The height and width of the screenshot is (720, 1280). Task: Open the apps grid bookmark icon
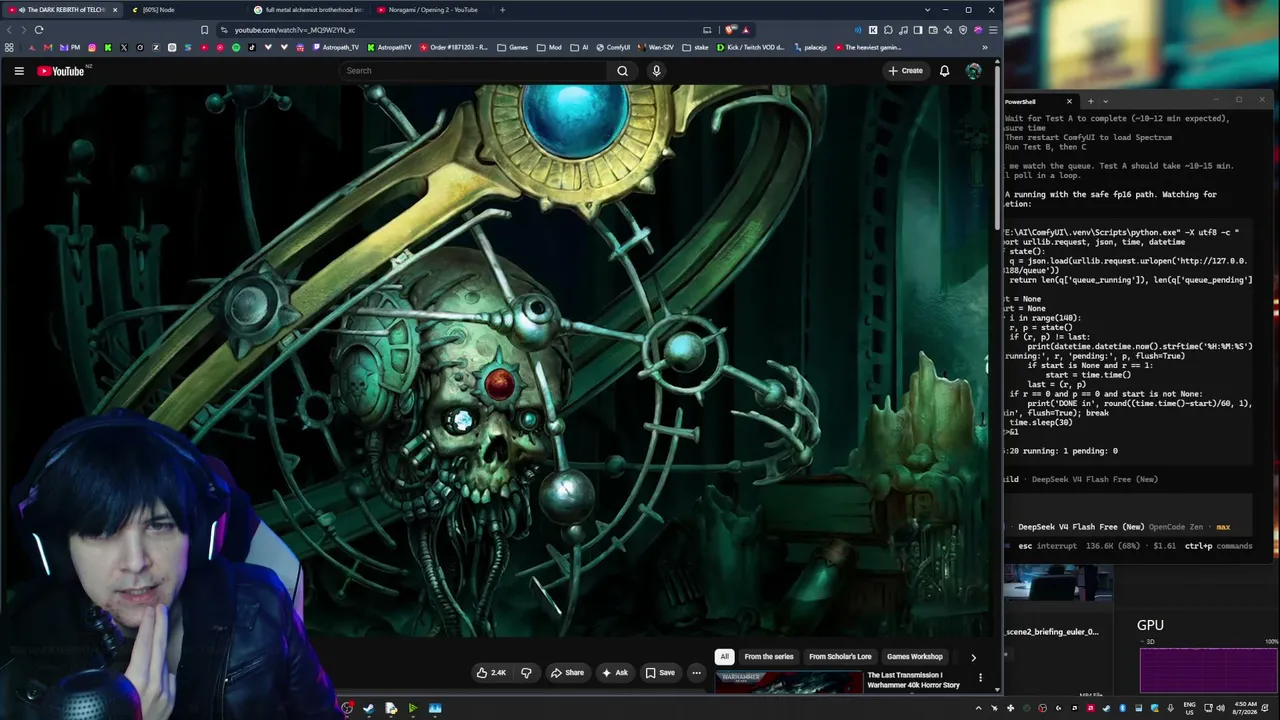click(x=9, y=48)
